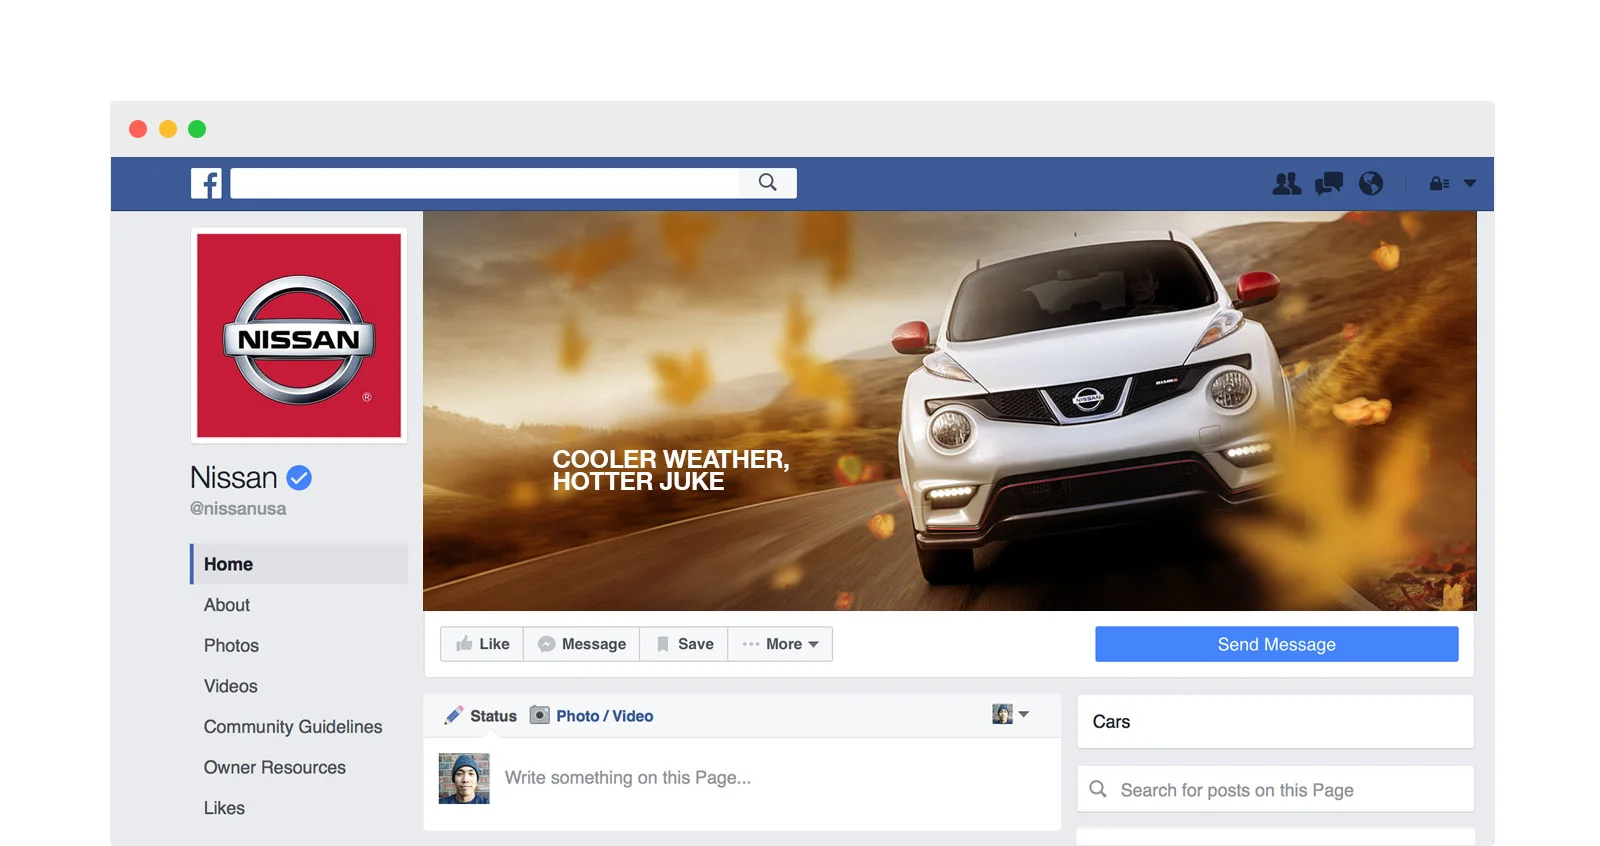Screen dimensions: 1600x846
Task: Select Home in the sidebar
Action: pos(299,564)
